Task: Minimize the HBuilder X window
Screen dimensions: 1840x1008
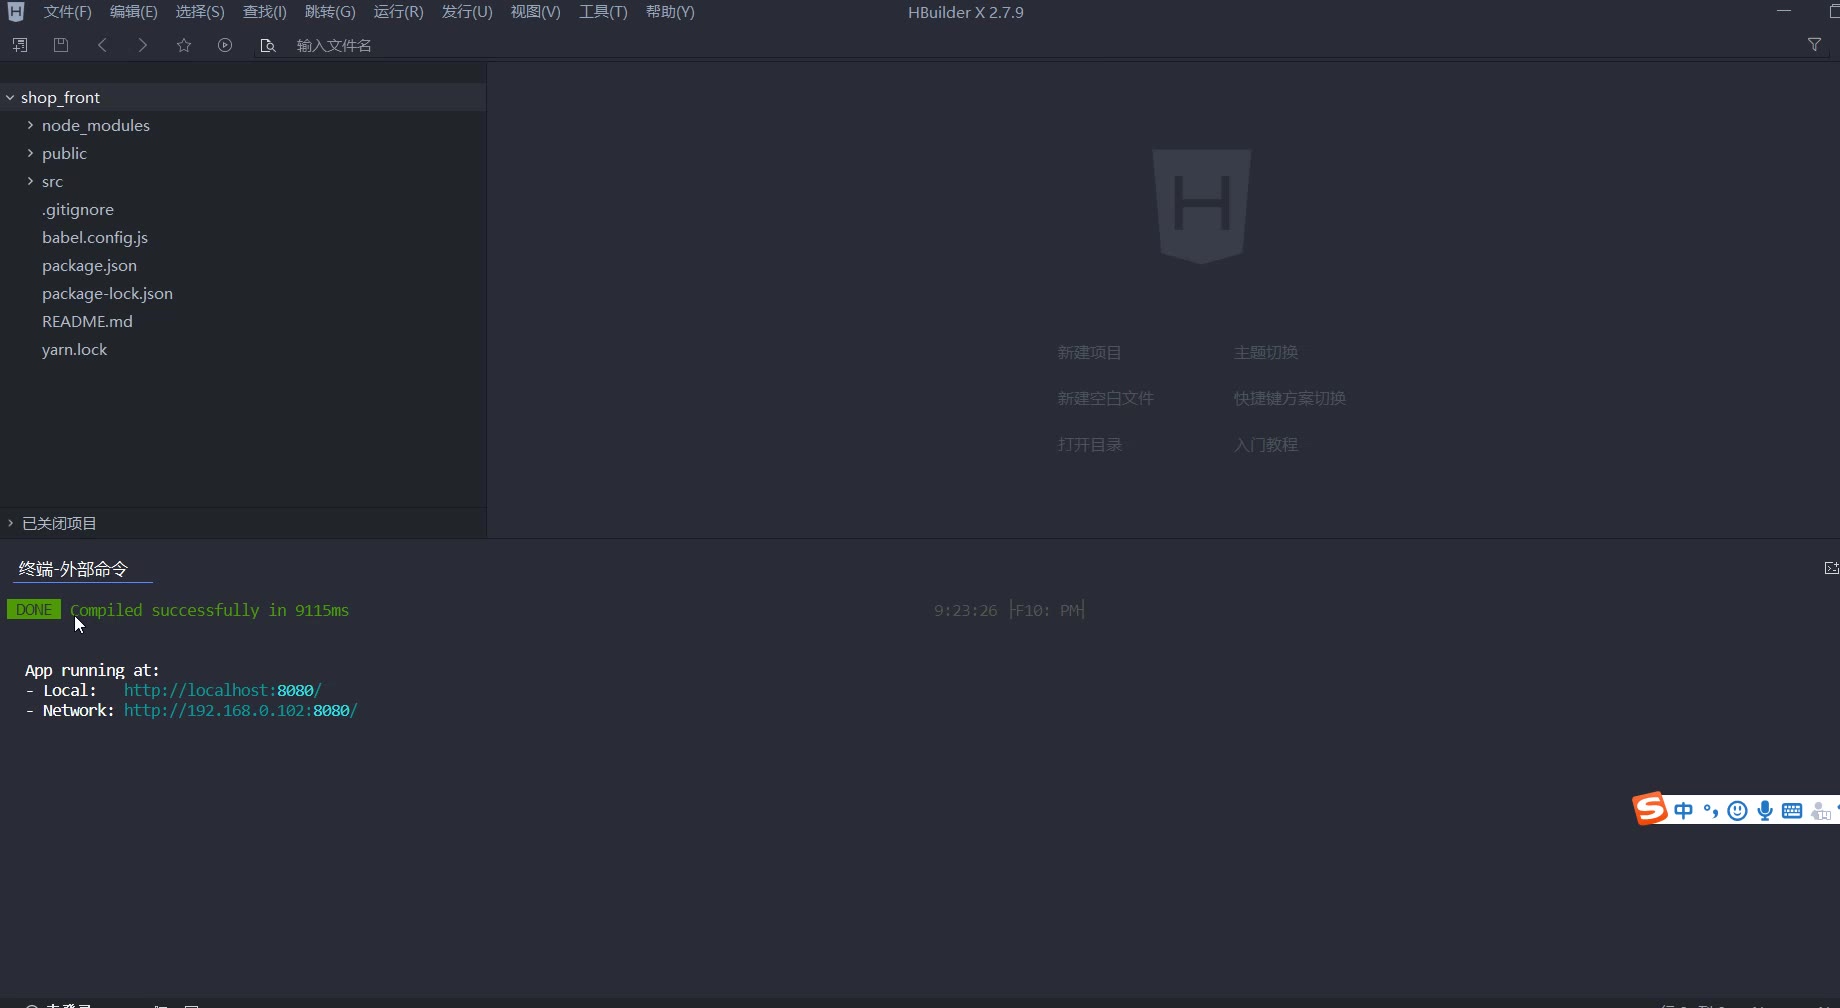Action: point(1784,11)
